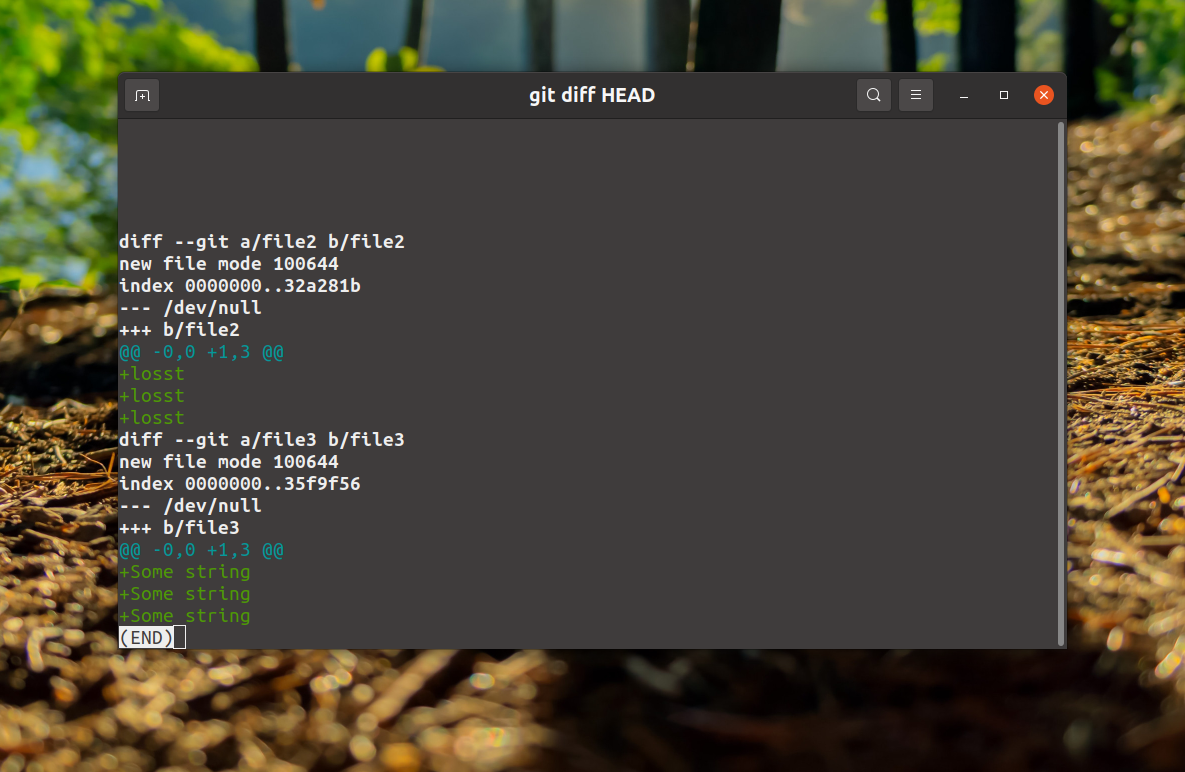Minimize the terminal window
This screenshot has height=772, width=1185.
964,95
